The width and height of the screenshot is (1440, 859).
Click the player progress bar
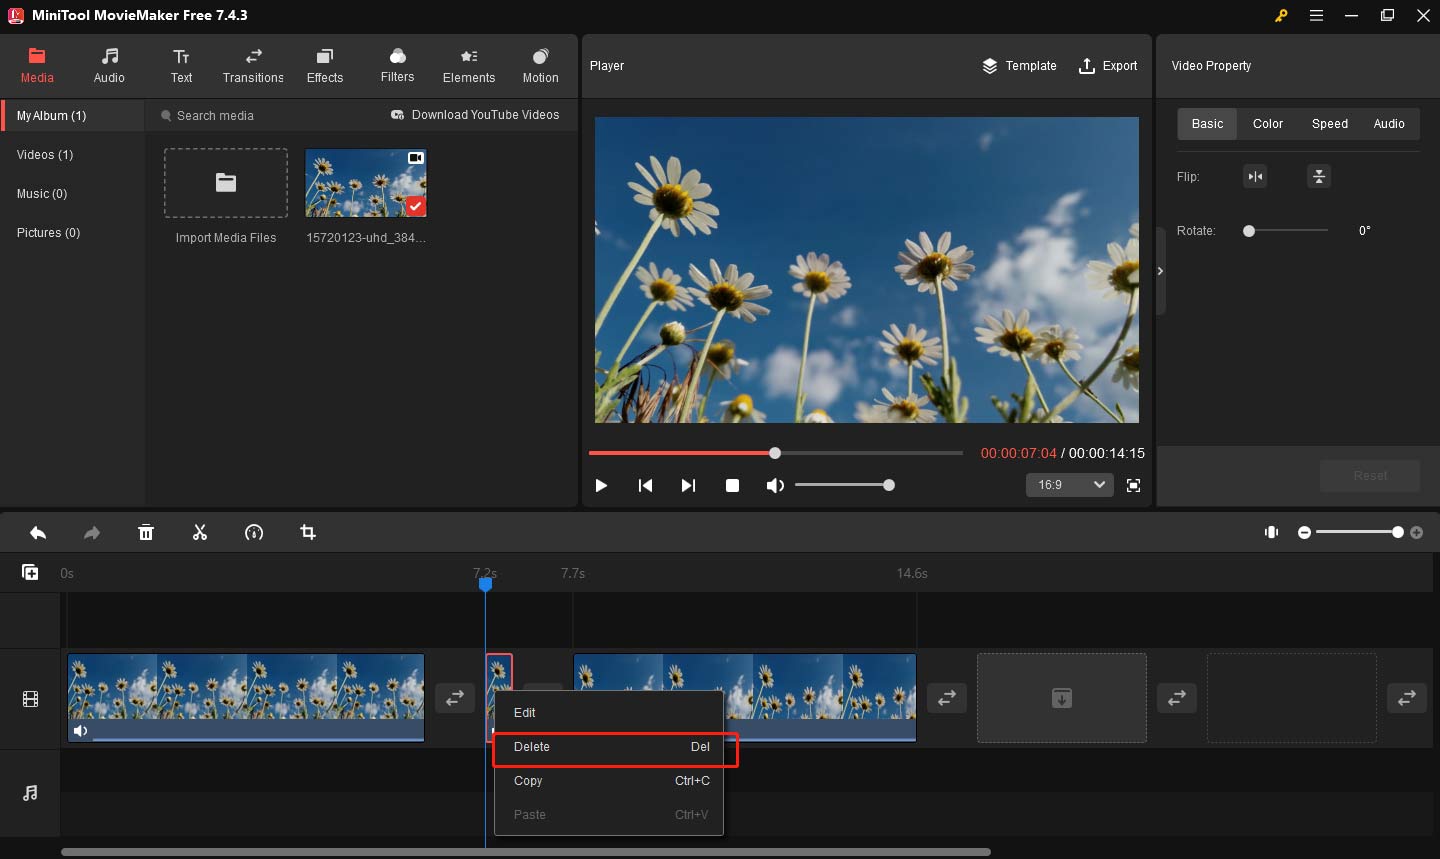click(x=775, y=453)
